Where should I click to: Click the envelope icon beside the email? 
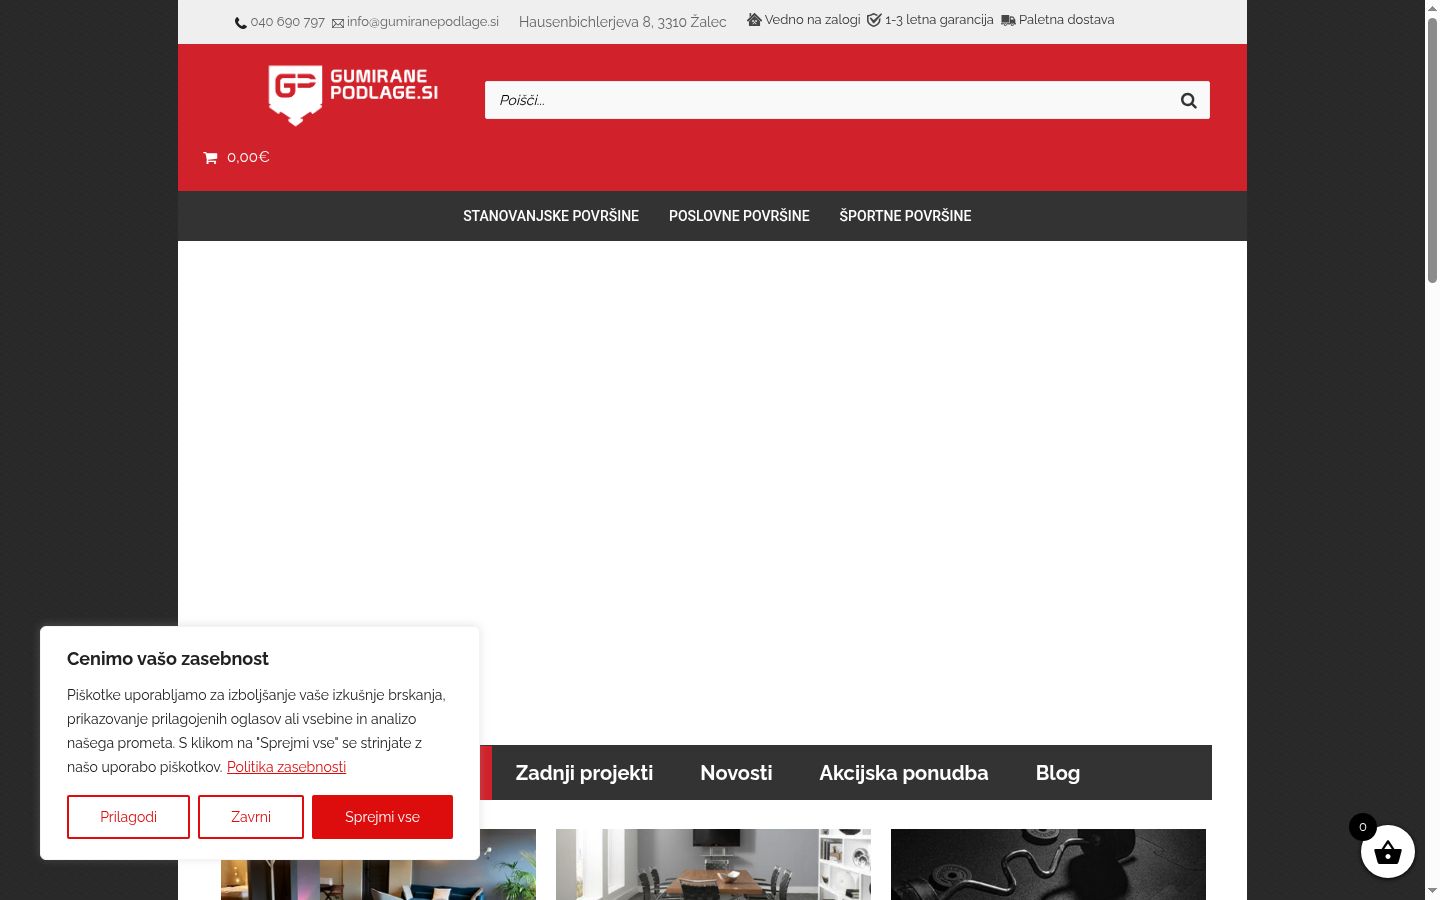tap(338, 23)
